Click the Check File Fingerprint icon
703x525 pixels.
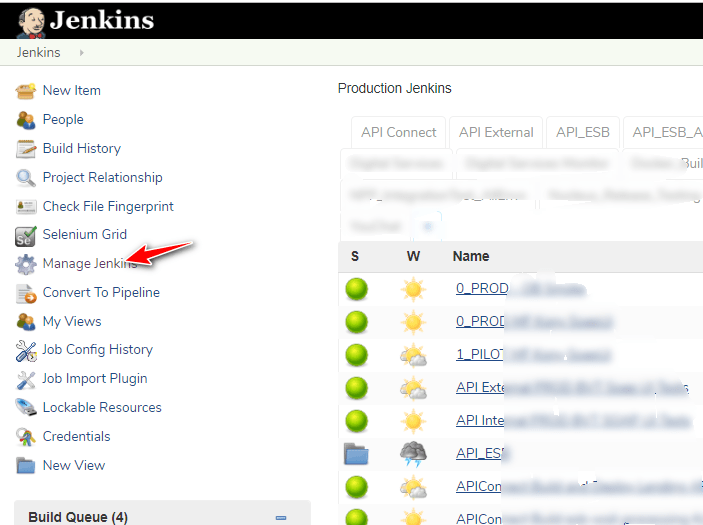[26, 207]
